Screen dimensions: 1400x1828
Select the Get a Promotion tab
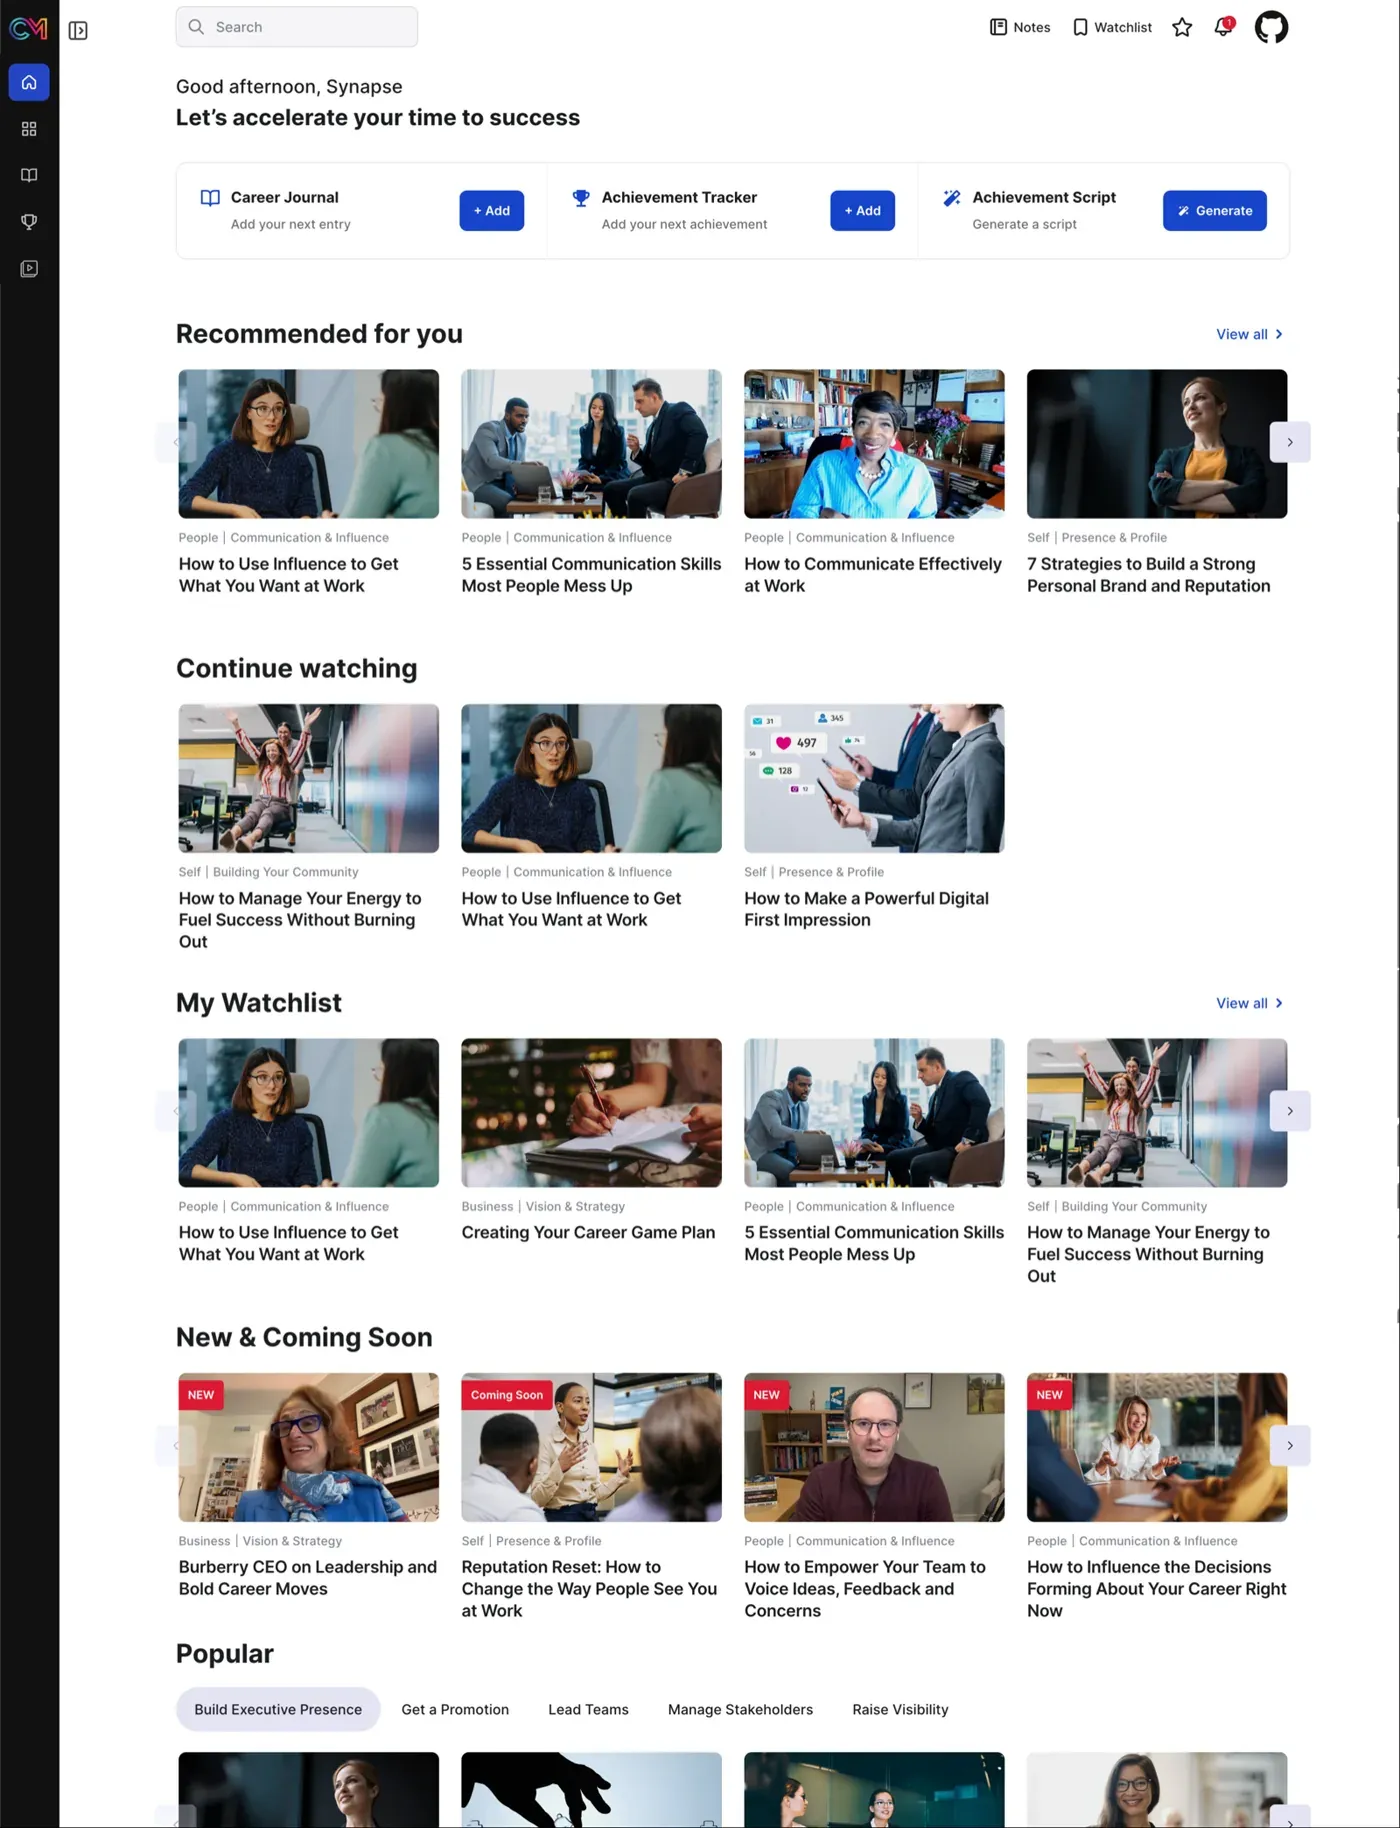pos(455,1710)
